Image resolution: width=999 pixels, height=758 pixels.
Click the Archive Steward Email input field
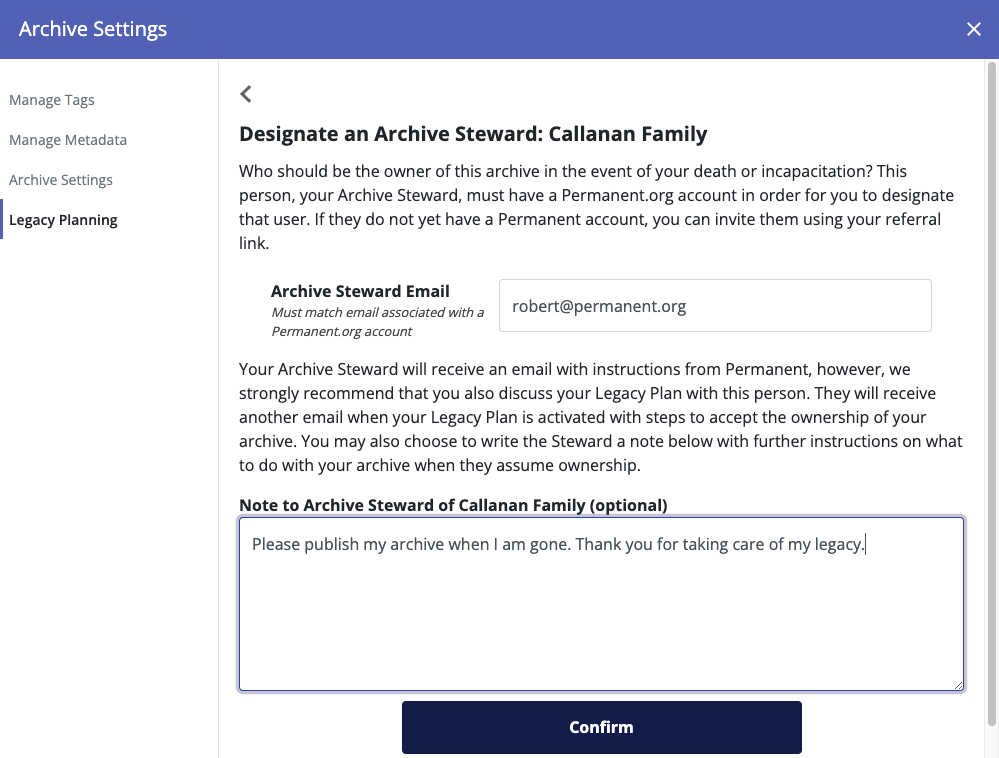click(x=715, y=306)
